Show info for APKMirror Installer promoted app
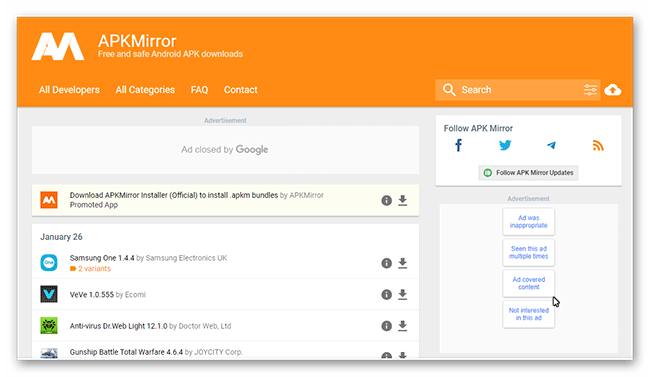650x377 pixels. click(386, 200)
